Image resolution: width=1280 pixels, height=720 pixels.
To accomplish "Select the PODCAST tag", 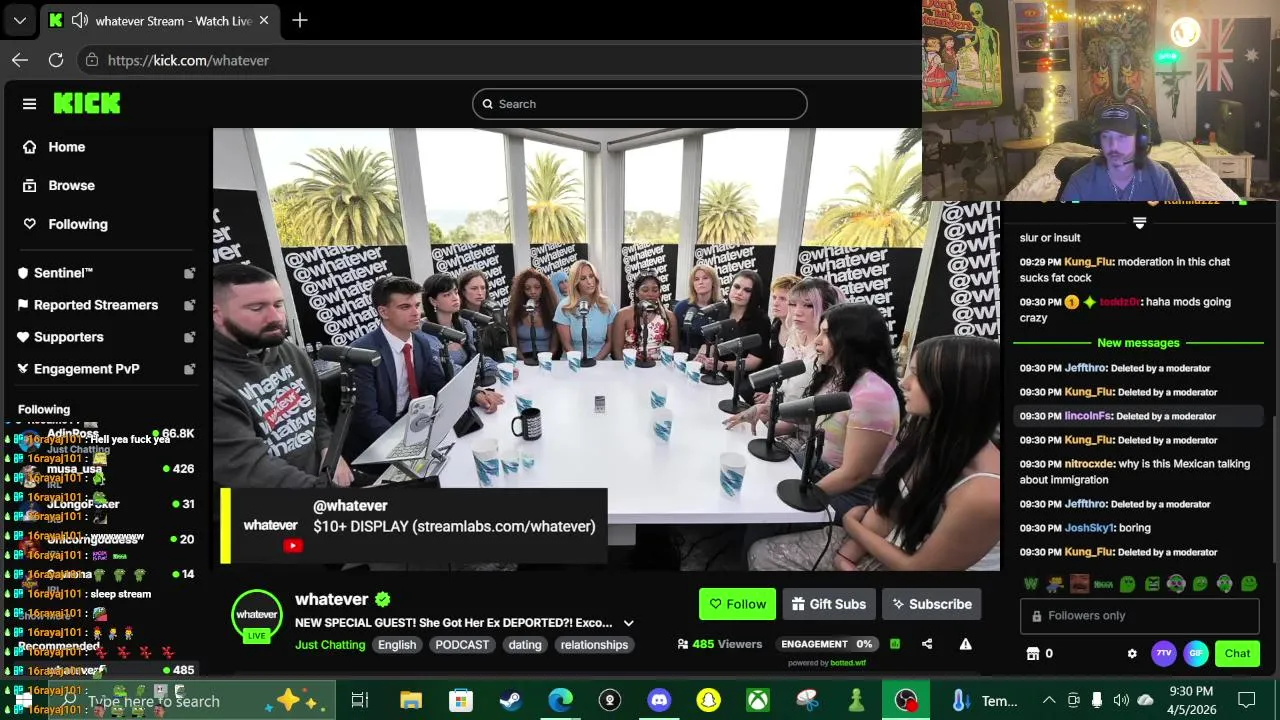I will pyautogui.click(x=462, y=645).
